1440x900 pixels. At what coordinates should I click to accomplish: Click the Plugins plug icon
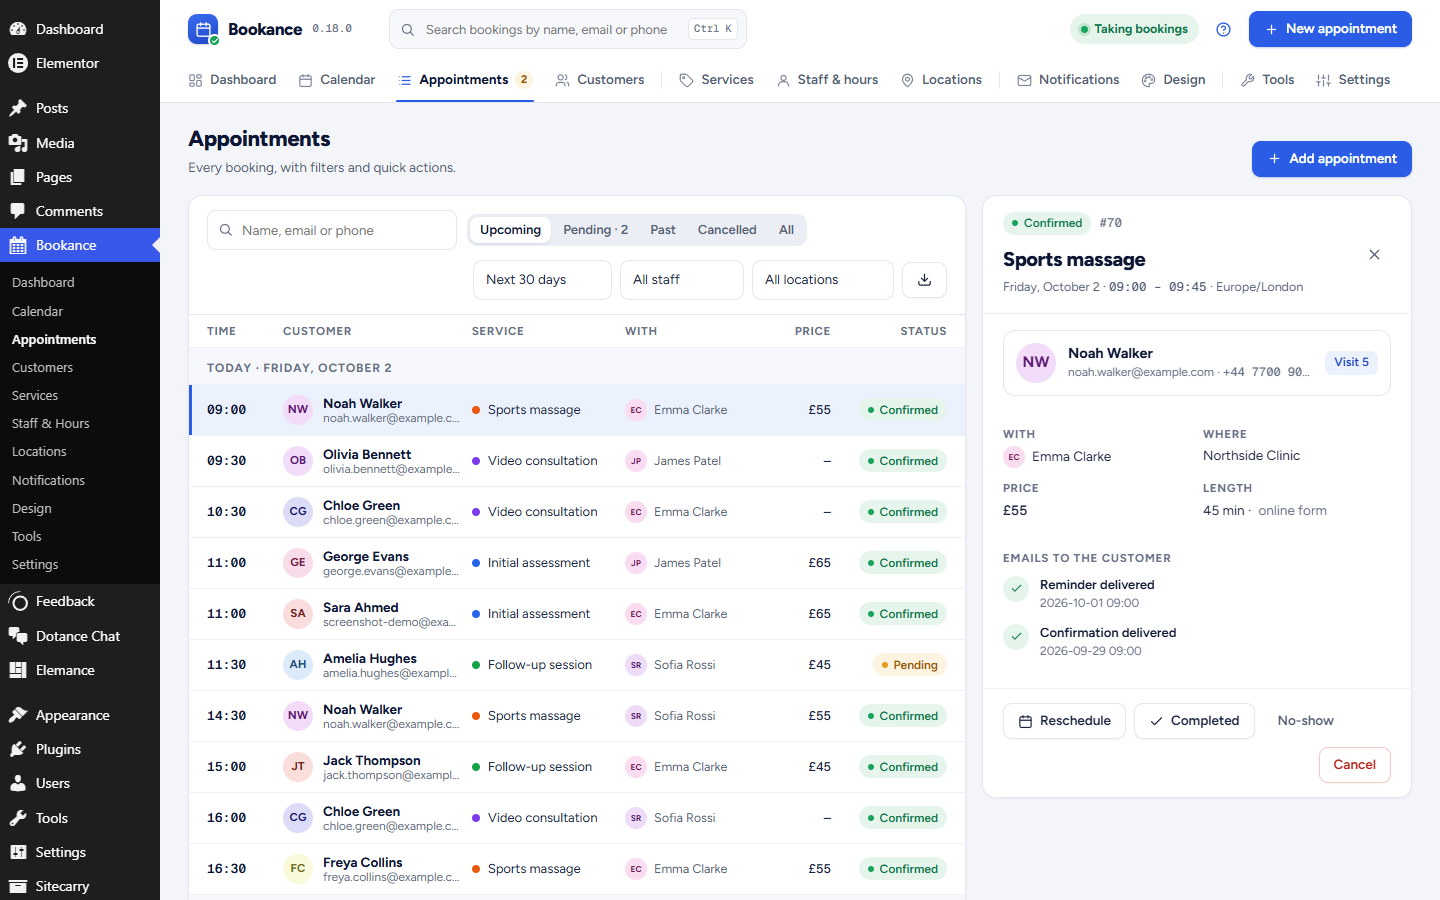pyautogui.click(x=18, y=749)
